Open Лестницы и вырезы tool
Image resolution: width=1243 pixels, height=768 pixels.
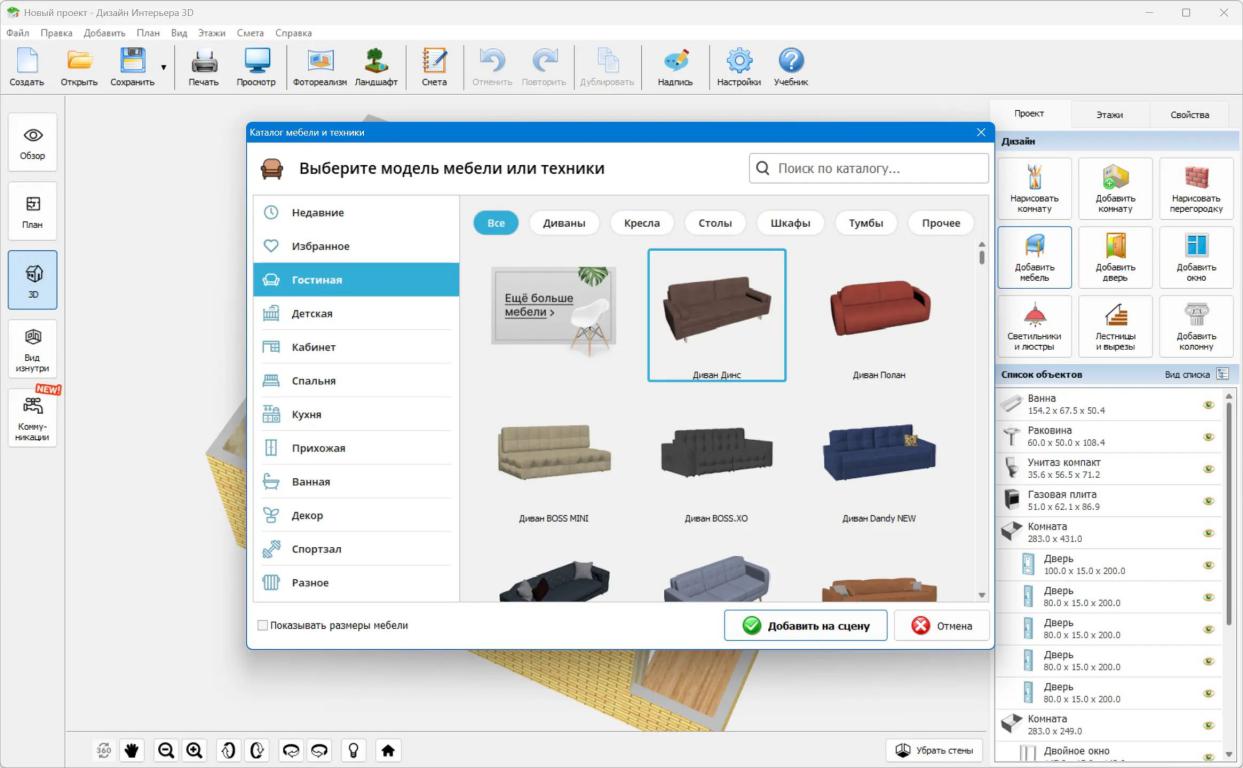[1115, 326]
